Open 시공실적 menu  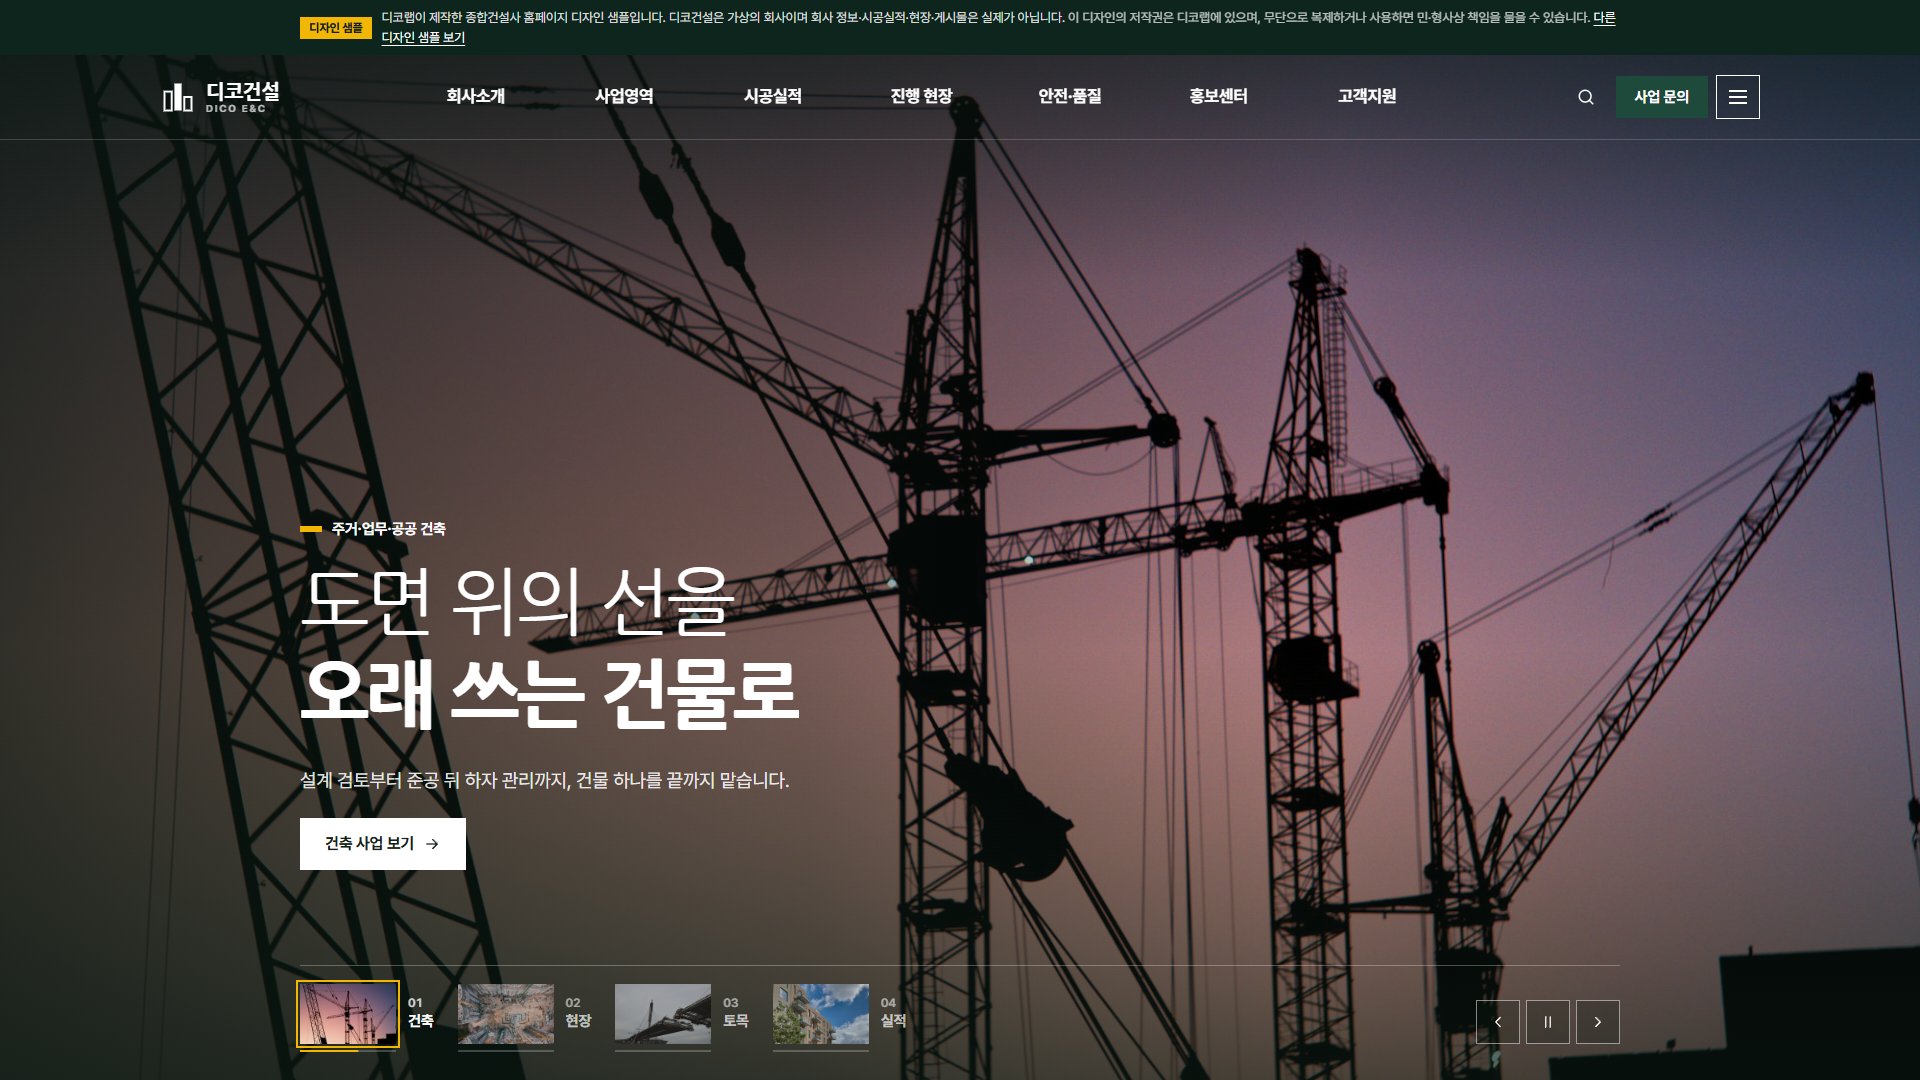[773, 96]
